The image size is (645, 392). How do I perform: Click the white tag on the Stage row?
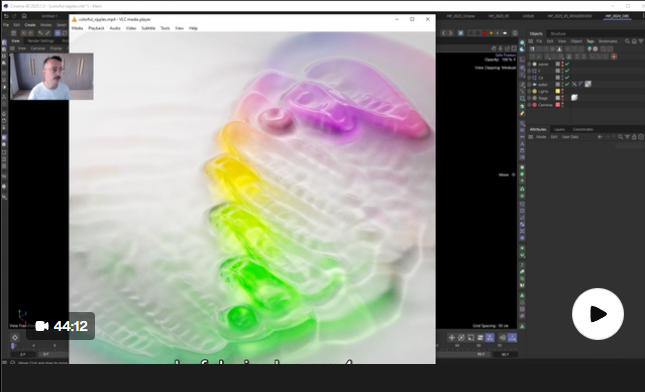pyautogui.click(x=574, y=97)
